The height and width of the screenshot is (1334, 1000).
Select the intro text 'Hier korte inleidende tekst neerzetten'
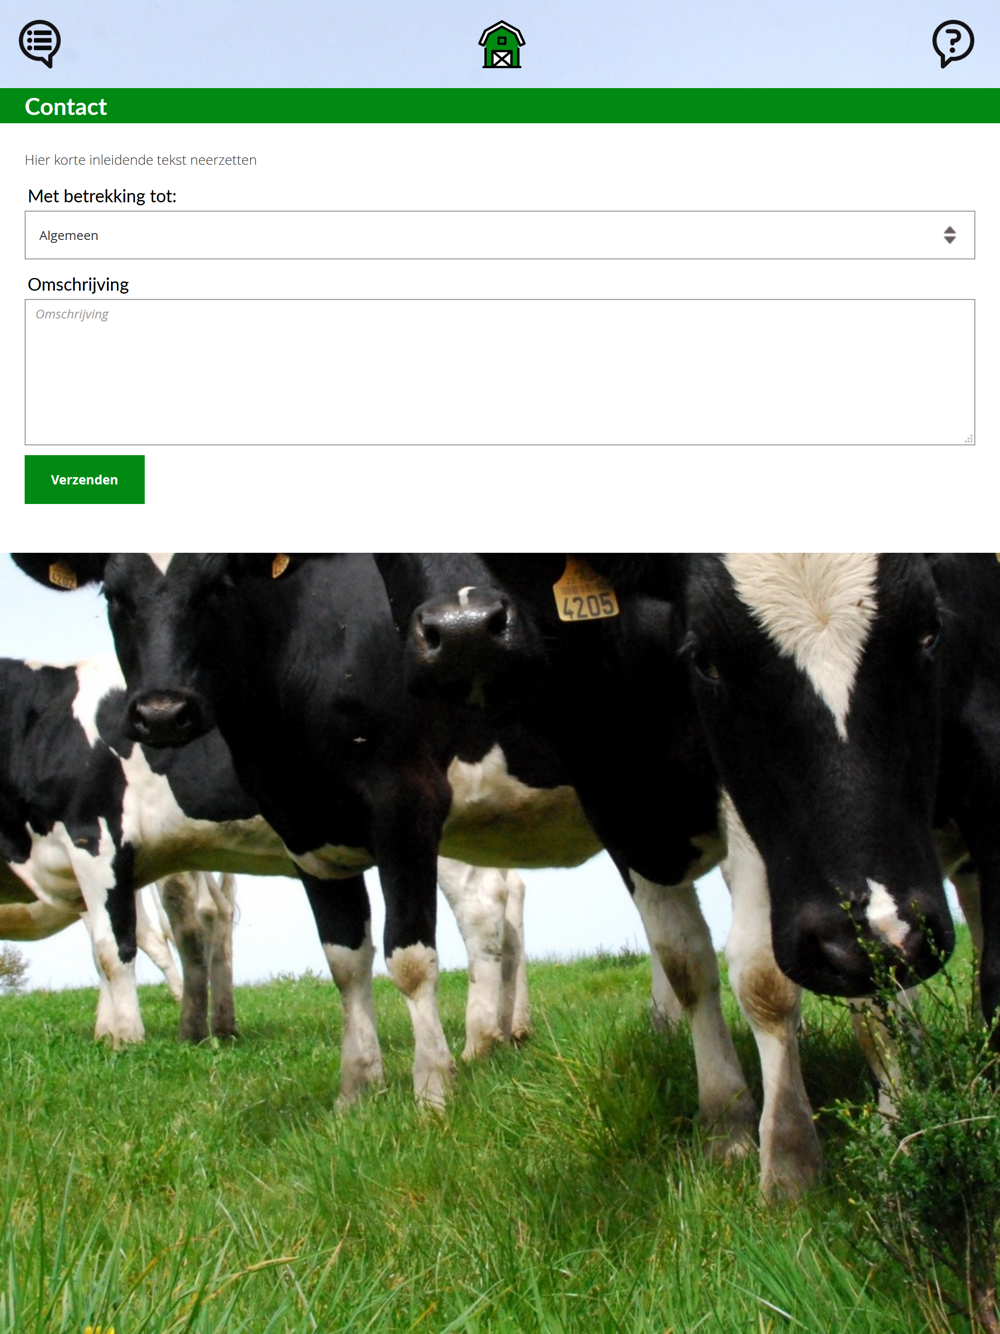click(x=141, y=160)
